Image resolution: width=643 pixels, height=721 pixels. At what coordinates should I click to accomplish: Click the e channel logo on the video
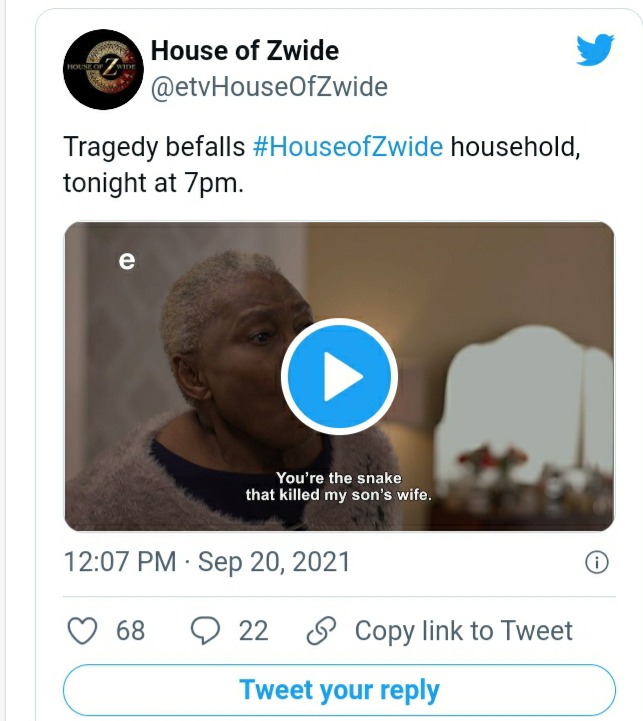pyautogui.click(x=127, y=261)
